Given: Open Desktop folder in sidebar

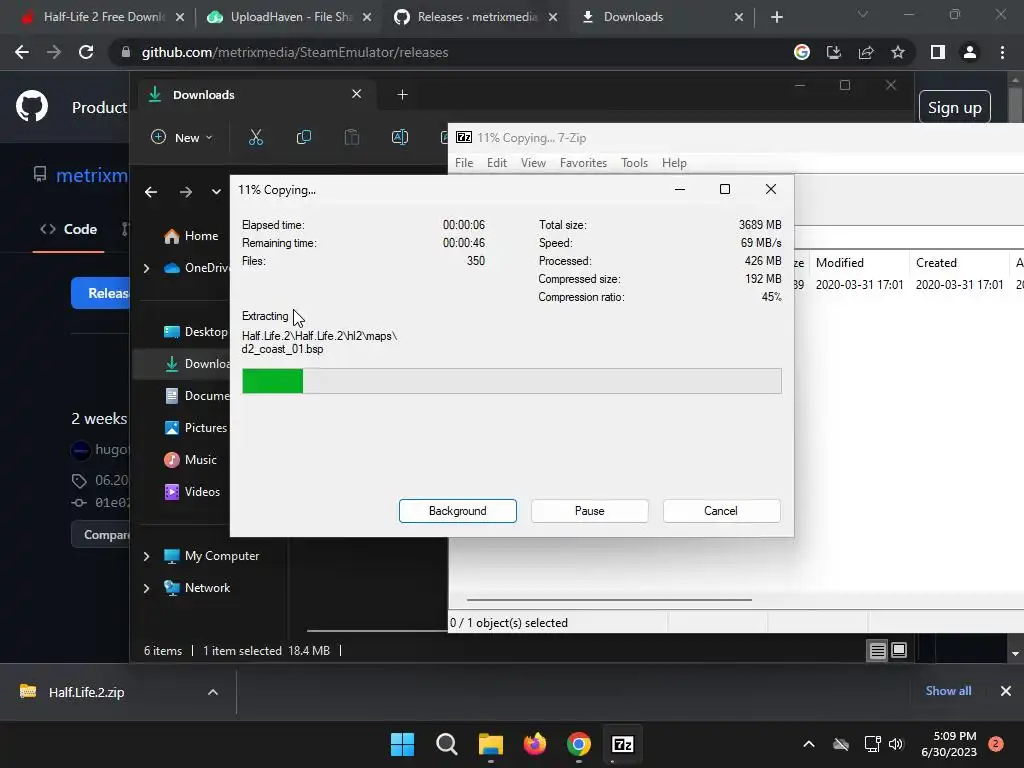Looking at the screenshot, I should tap(195, 332).
